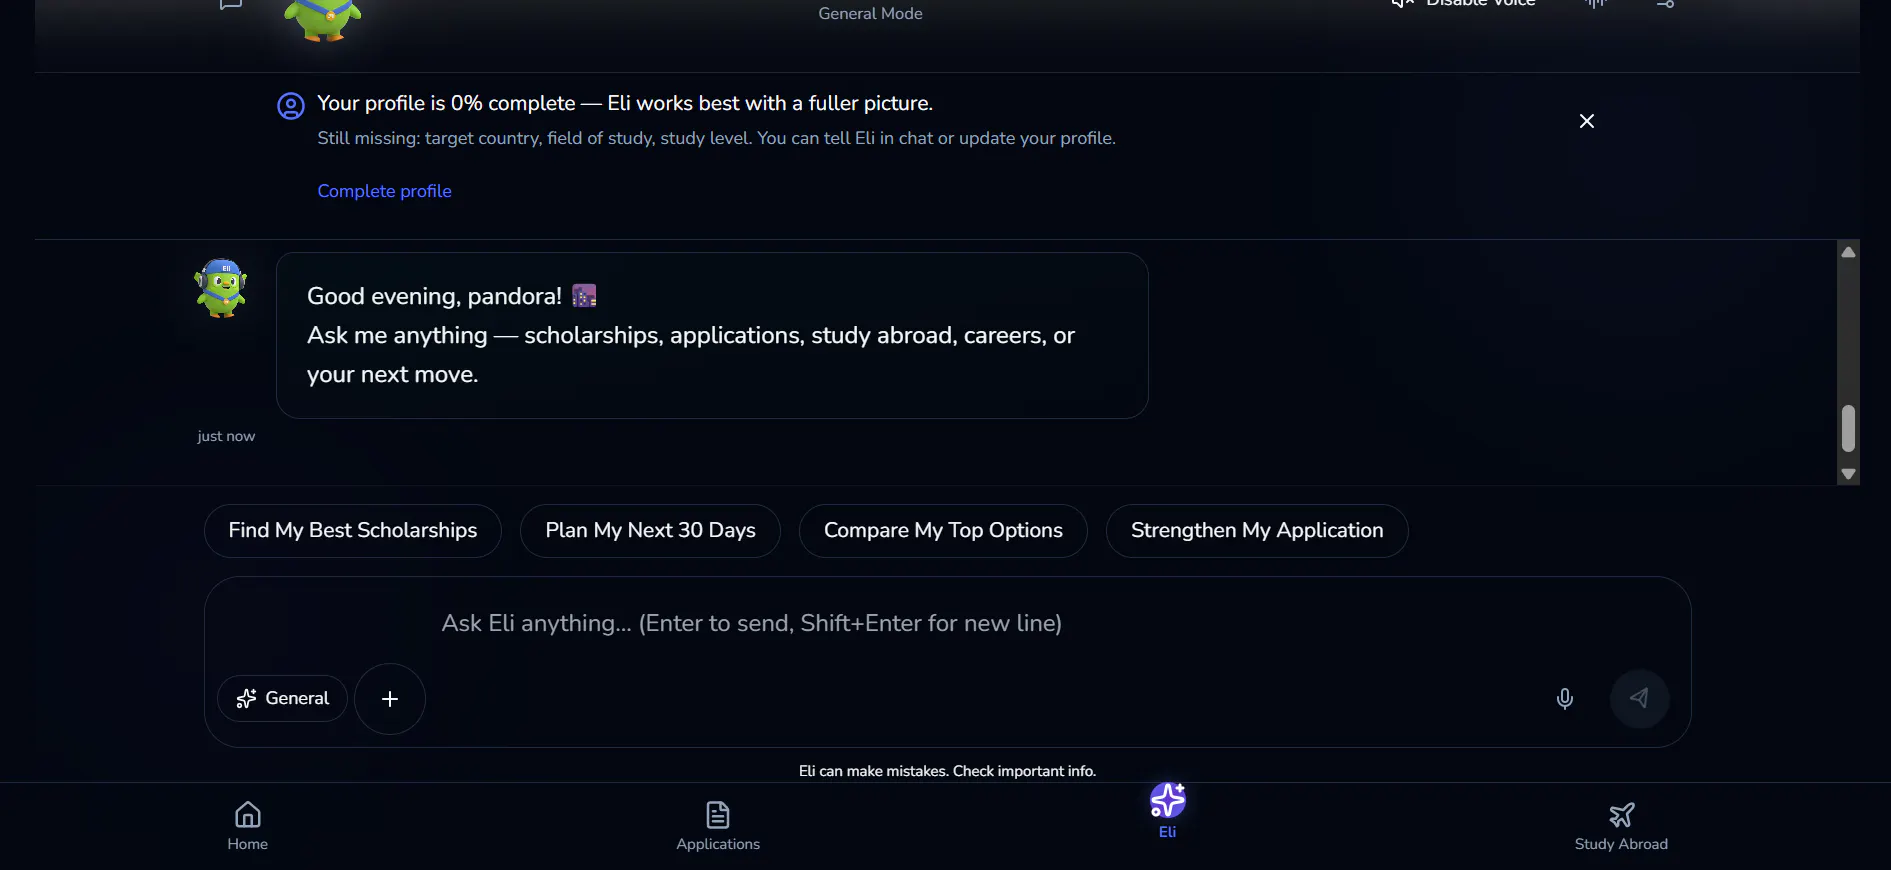1891x870 pixels.
Task: Focus the Ask Eli anything input field
Action: point(948,623)
